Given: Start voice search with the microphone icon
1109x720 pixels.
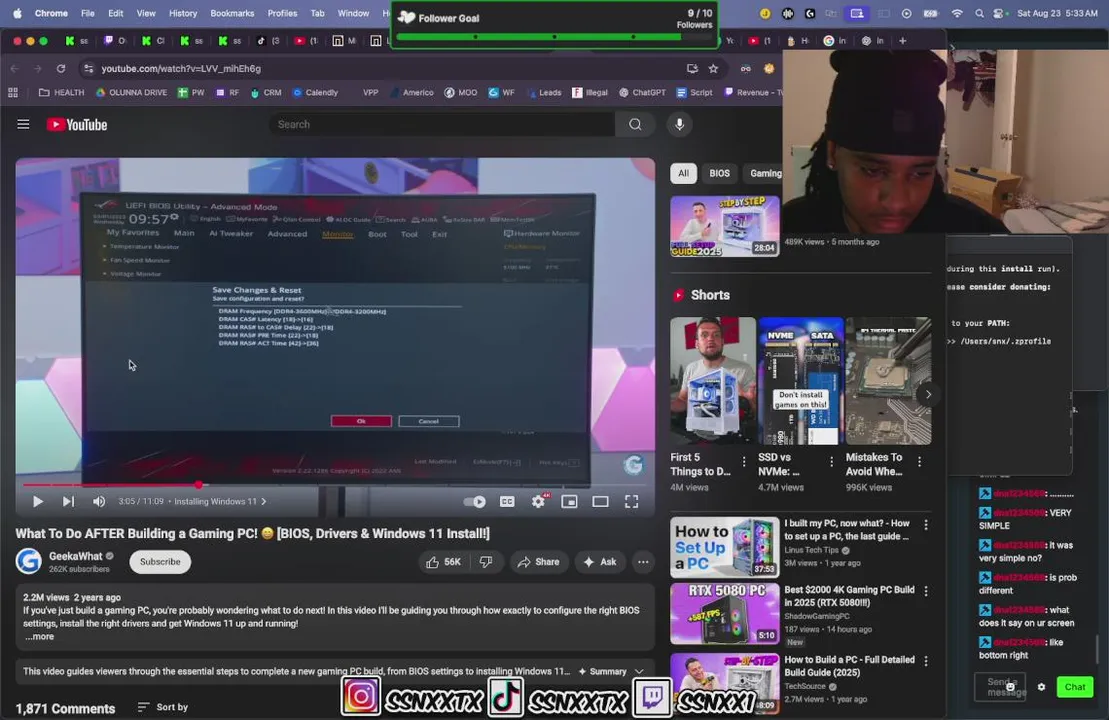Looking at the screenshot, I should 679,124.
